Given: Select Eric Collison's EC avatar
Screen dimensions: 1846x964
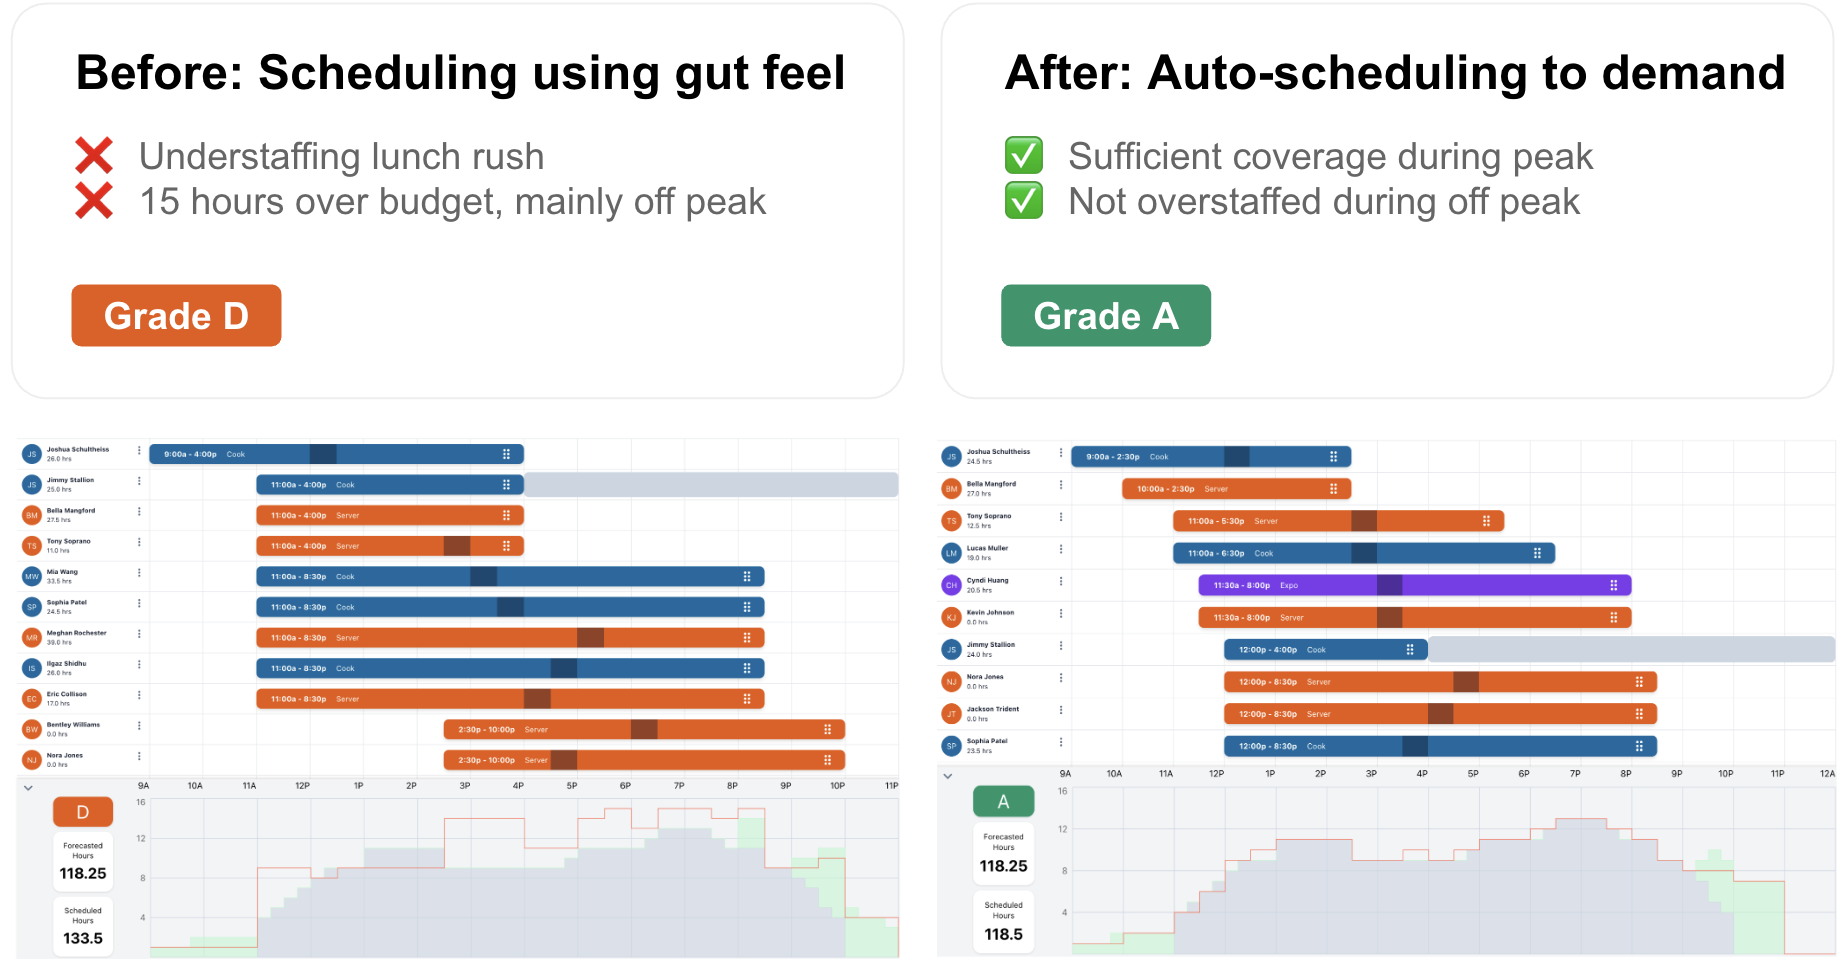Looking at the screenshot, I should [32, 699].
